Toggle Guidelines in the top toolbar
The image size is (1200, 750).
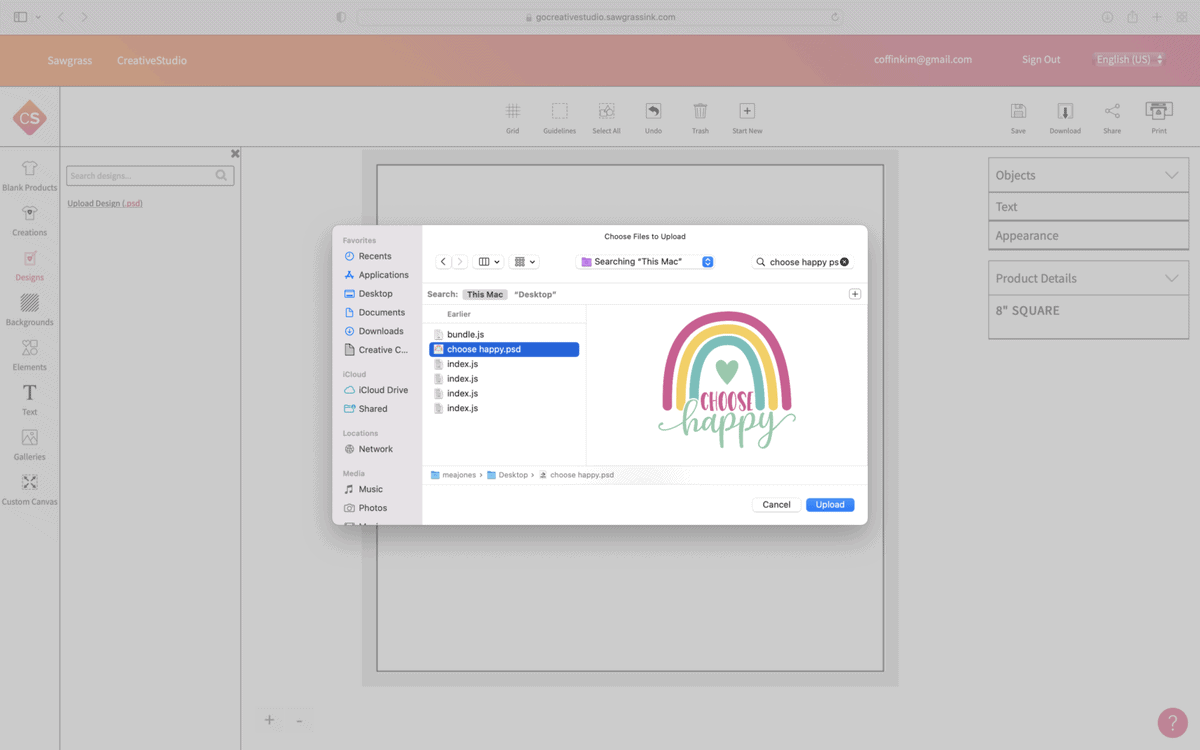click(559, 112)
